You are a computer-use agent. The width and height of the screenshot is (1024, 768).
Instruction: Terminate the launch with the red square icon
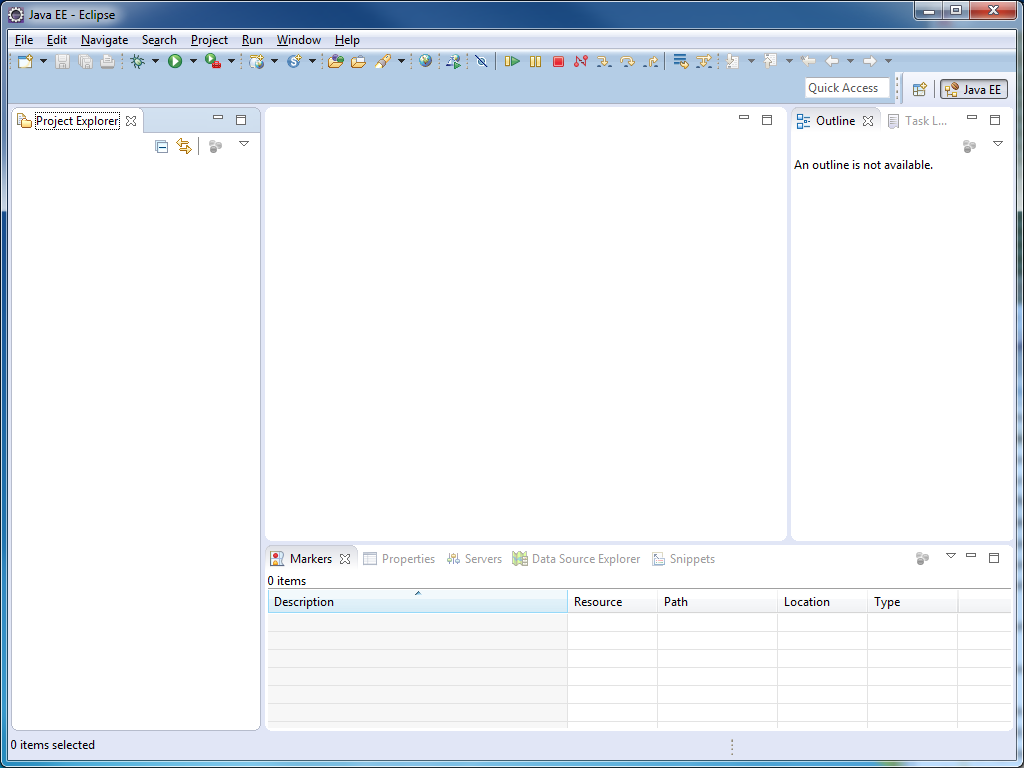point(558,61)
